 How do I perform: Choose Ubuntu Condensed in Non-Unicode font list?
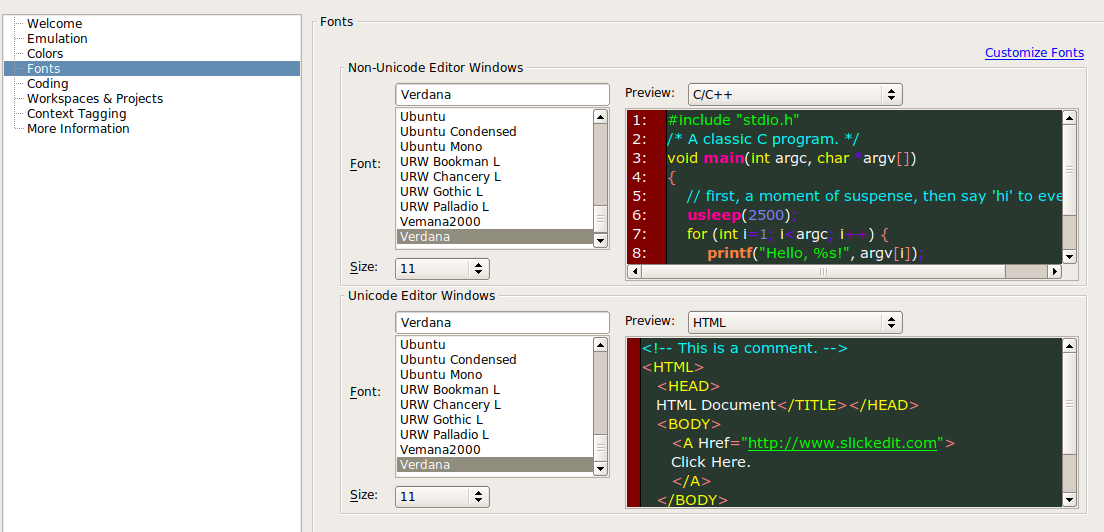pyautogui.click(x=495, y=132)
